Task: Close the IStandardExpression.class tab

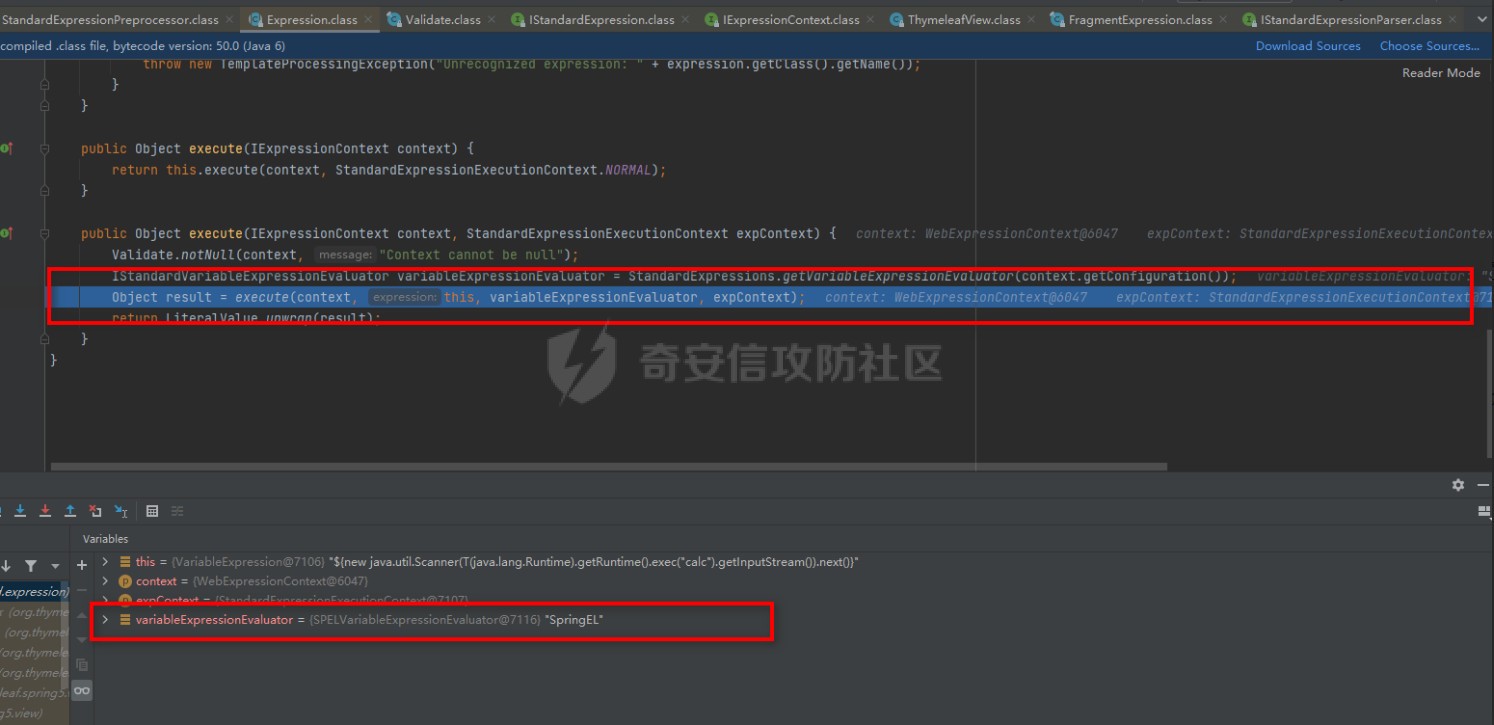Action: click(685, 20)
